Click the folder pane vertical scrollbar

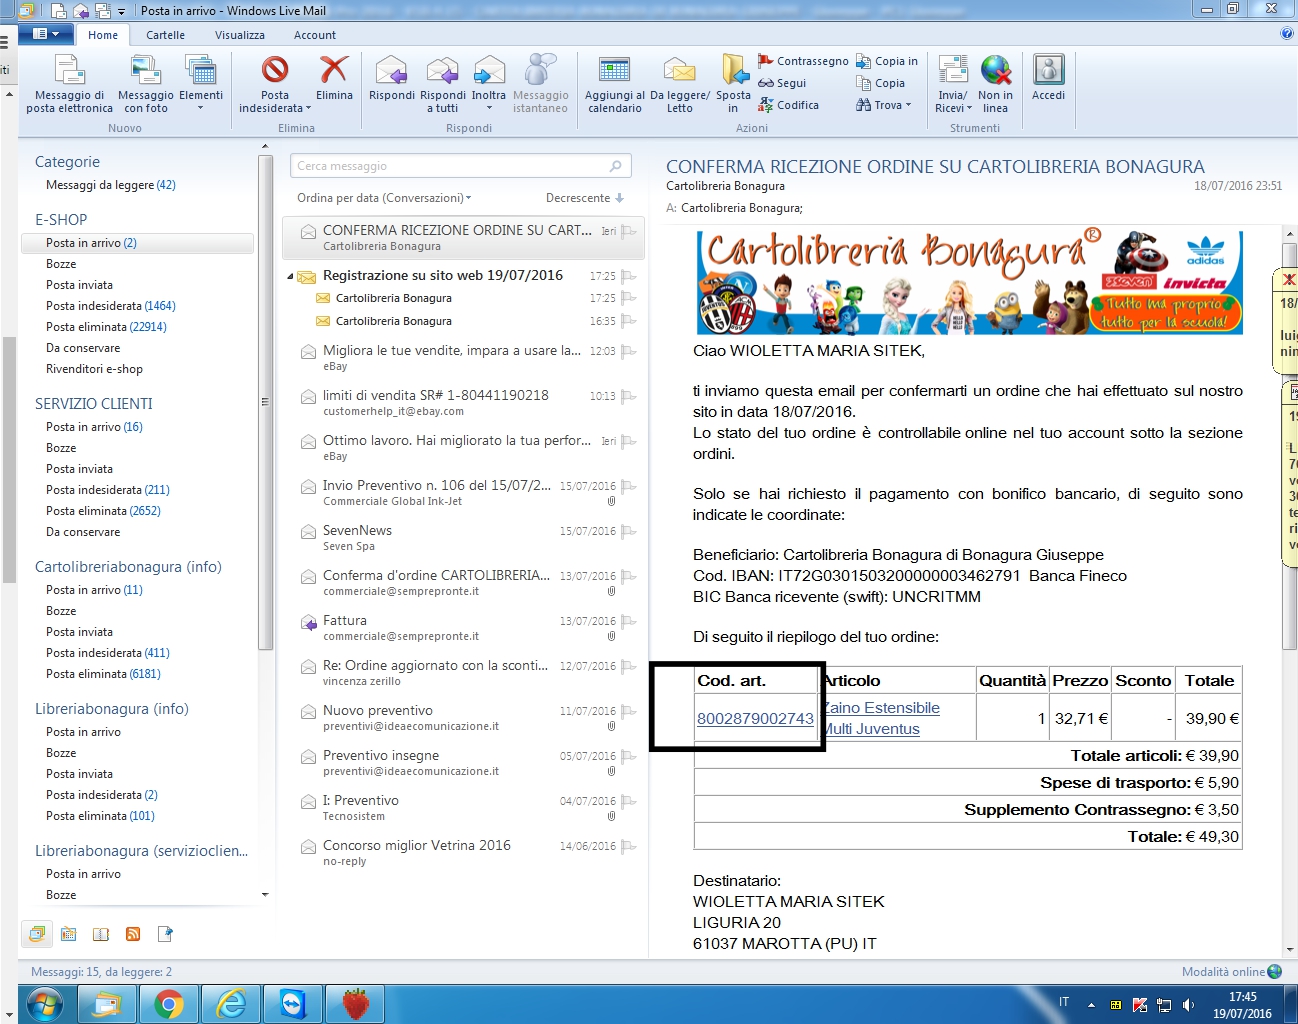(x=265, y=402)
